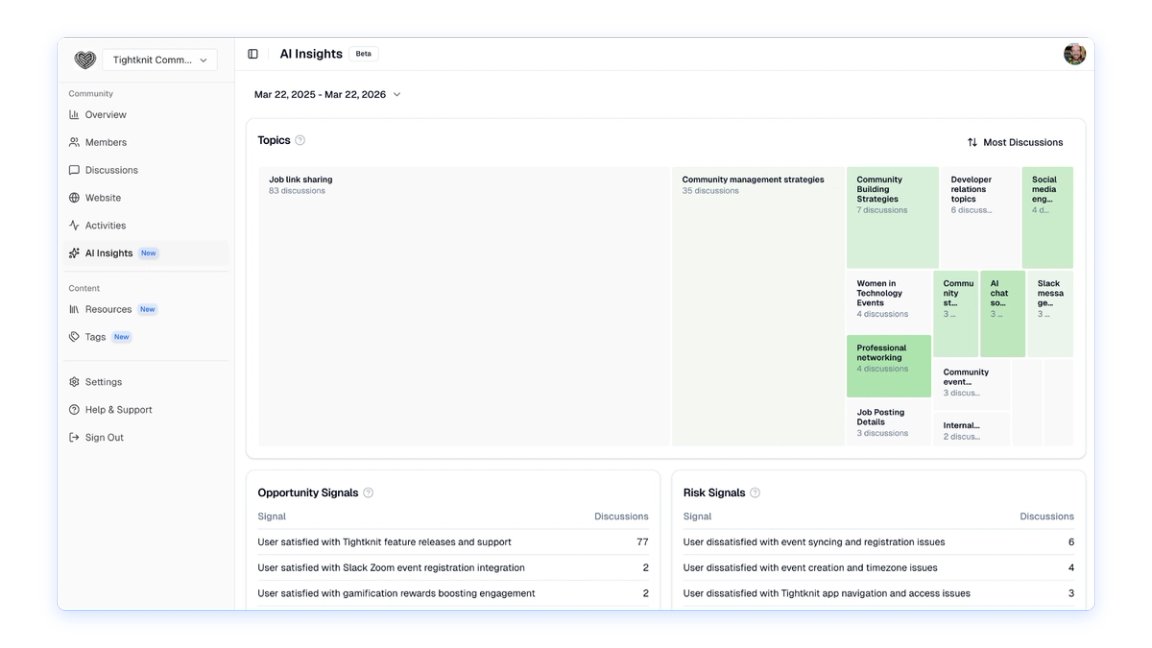Click Opportunity Signals Discussions column header

coord(621,516)
